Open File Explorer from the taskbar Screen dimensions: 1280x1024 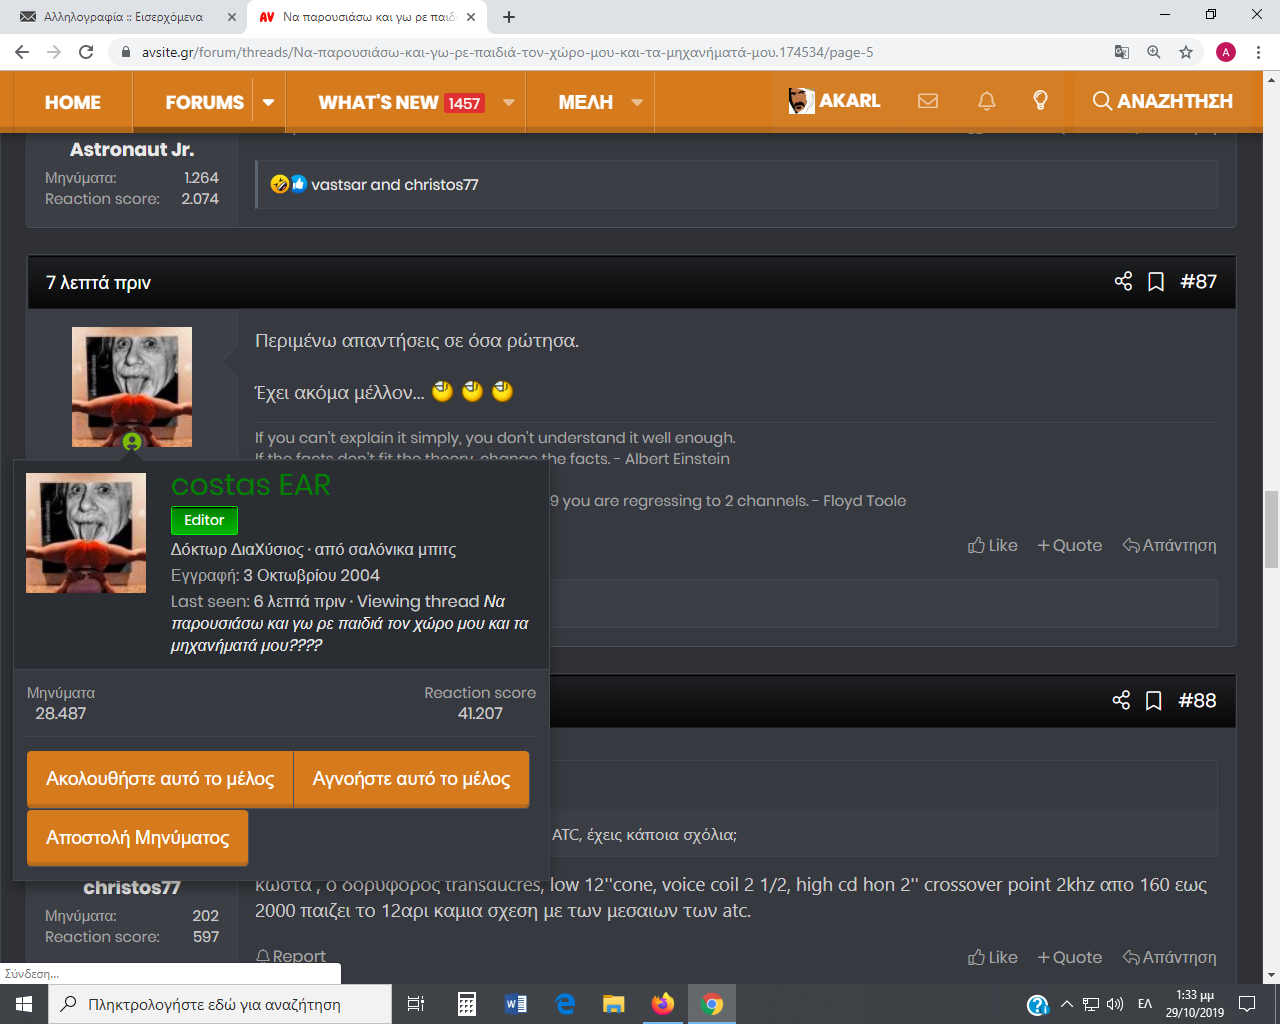point(614,1004)
